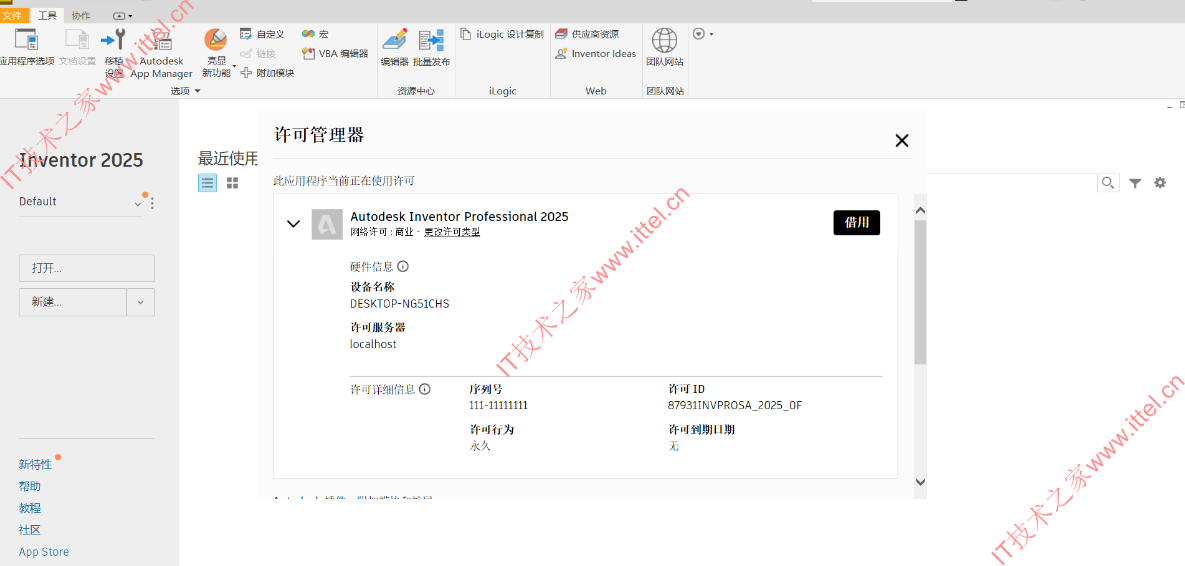Screen dimensions: 1185x566
Task: Launch Autodesk App Manager
Action: pyautogui.click(x=161, y=54)
